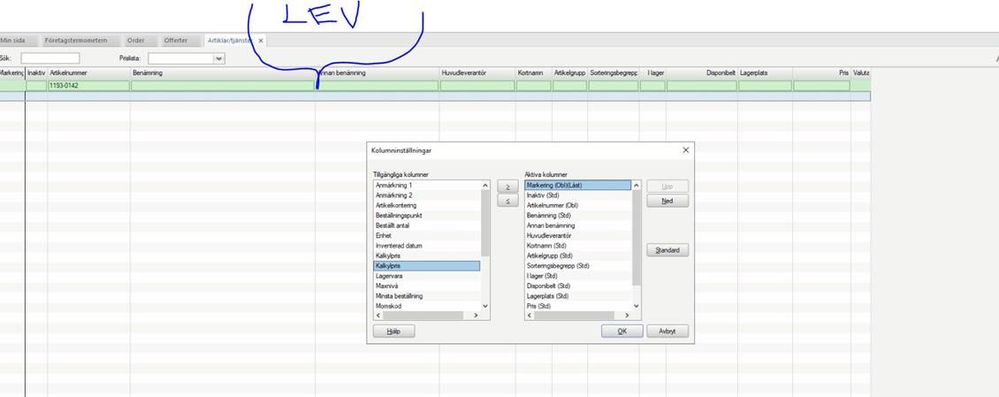This screenshot has width=999, height=397.
Task: Remove active column with the < button
Action: coord(507,201)
